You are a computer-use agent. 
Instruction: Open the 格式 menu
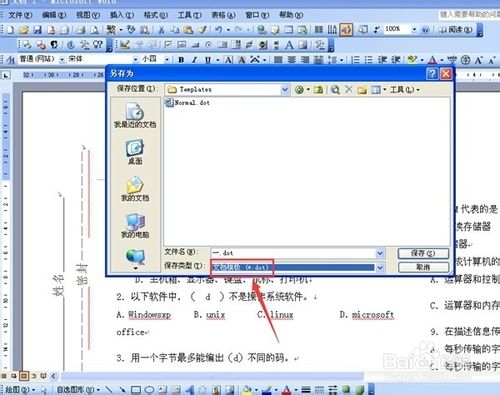point(155,15)
